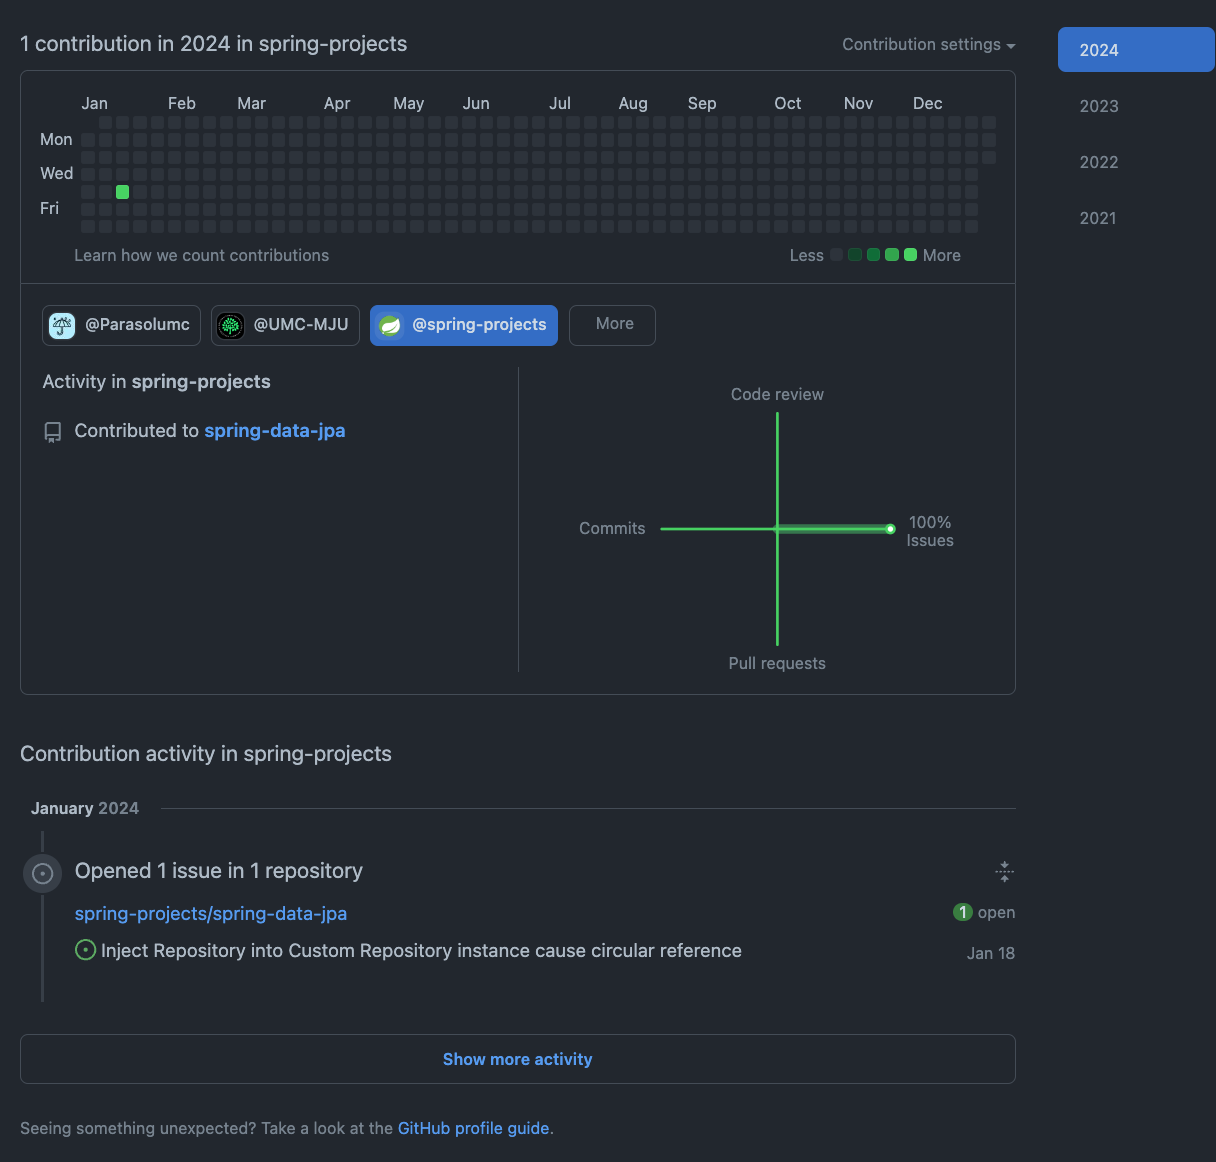Click the issue-opened timeline icon
This screenshot has width=1216, height=1162.
(42, 873)
